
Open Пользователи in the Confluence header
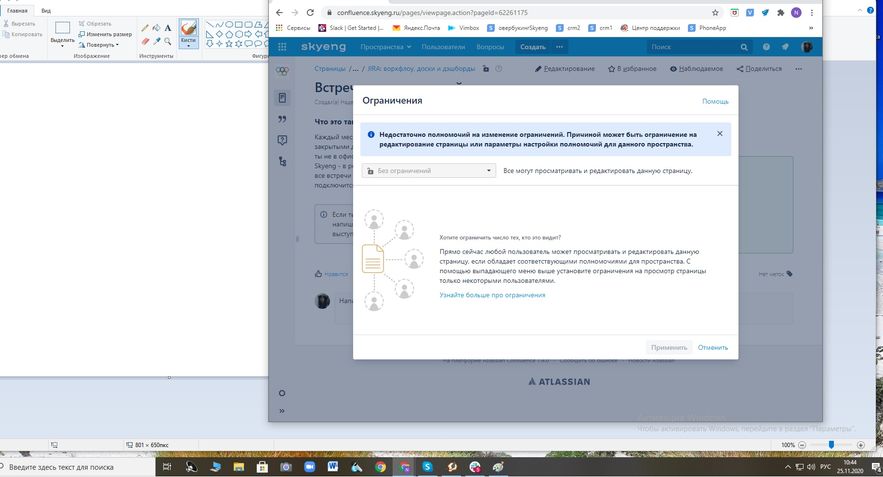(x=443, y=47)
